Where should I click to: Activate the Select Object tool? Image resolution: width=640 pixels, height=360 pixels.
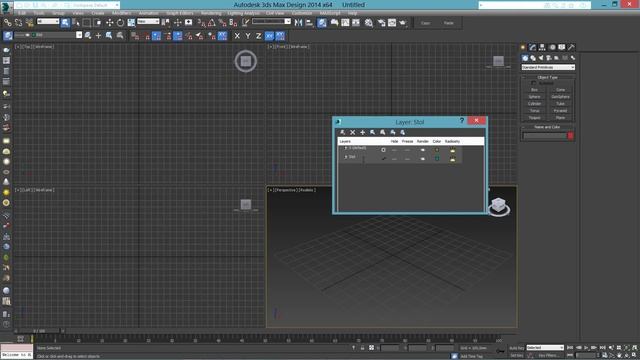pos(65,23)
